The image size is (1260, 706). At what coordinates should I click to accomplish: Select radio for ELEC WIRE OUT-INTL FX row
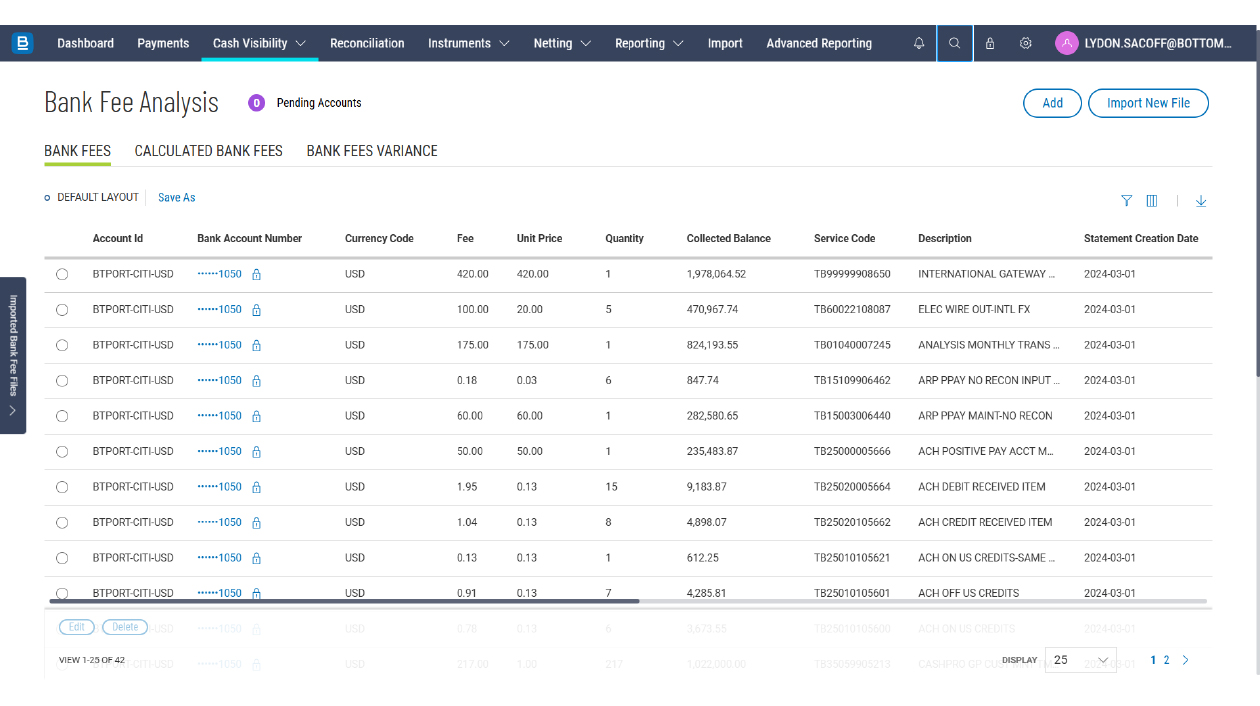point(62,310)
